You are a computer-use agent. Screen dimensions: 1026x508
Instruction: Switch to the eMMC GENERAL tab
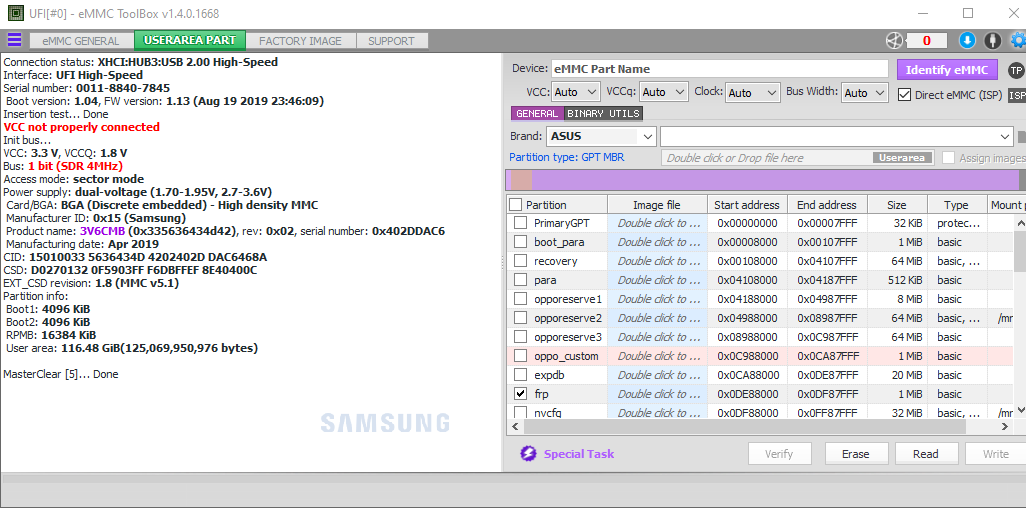tap(81, 41)
